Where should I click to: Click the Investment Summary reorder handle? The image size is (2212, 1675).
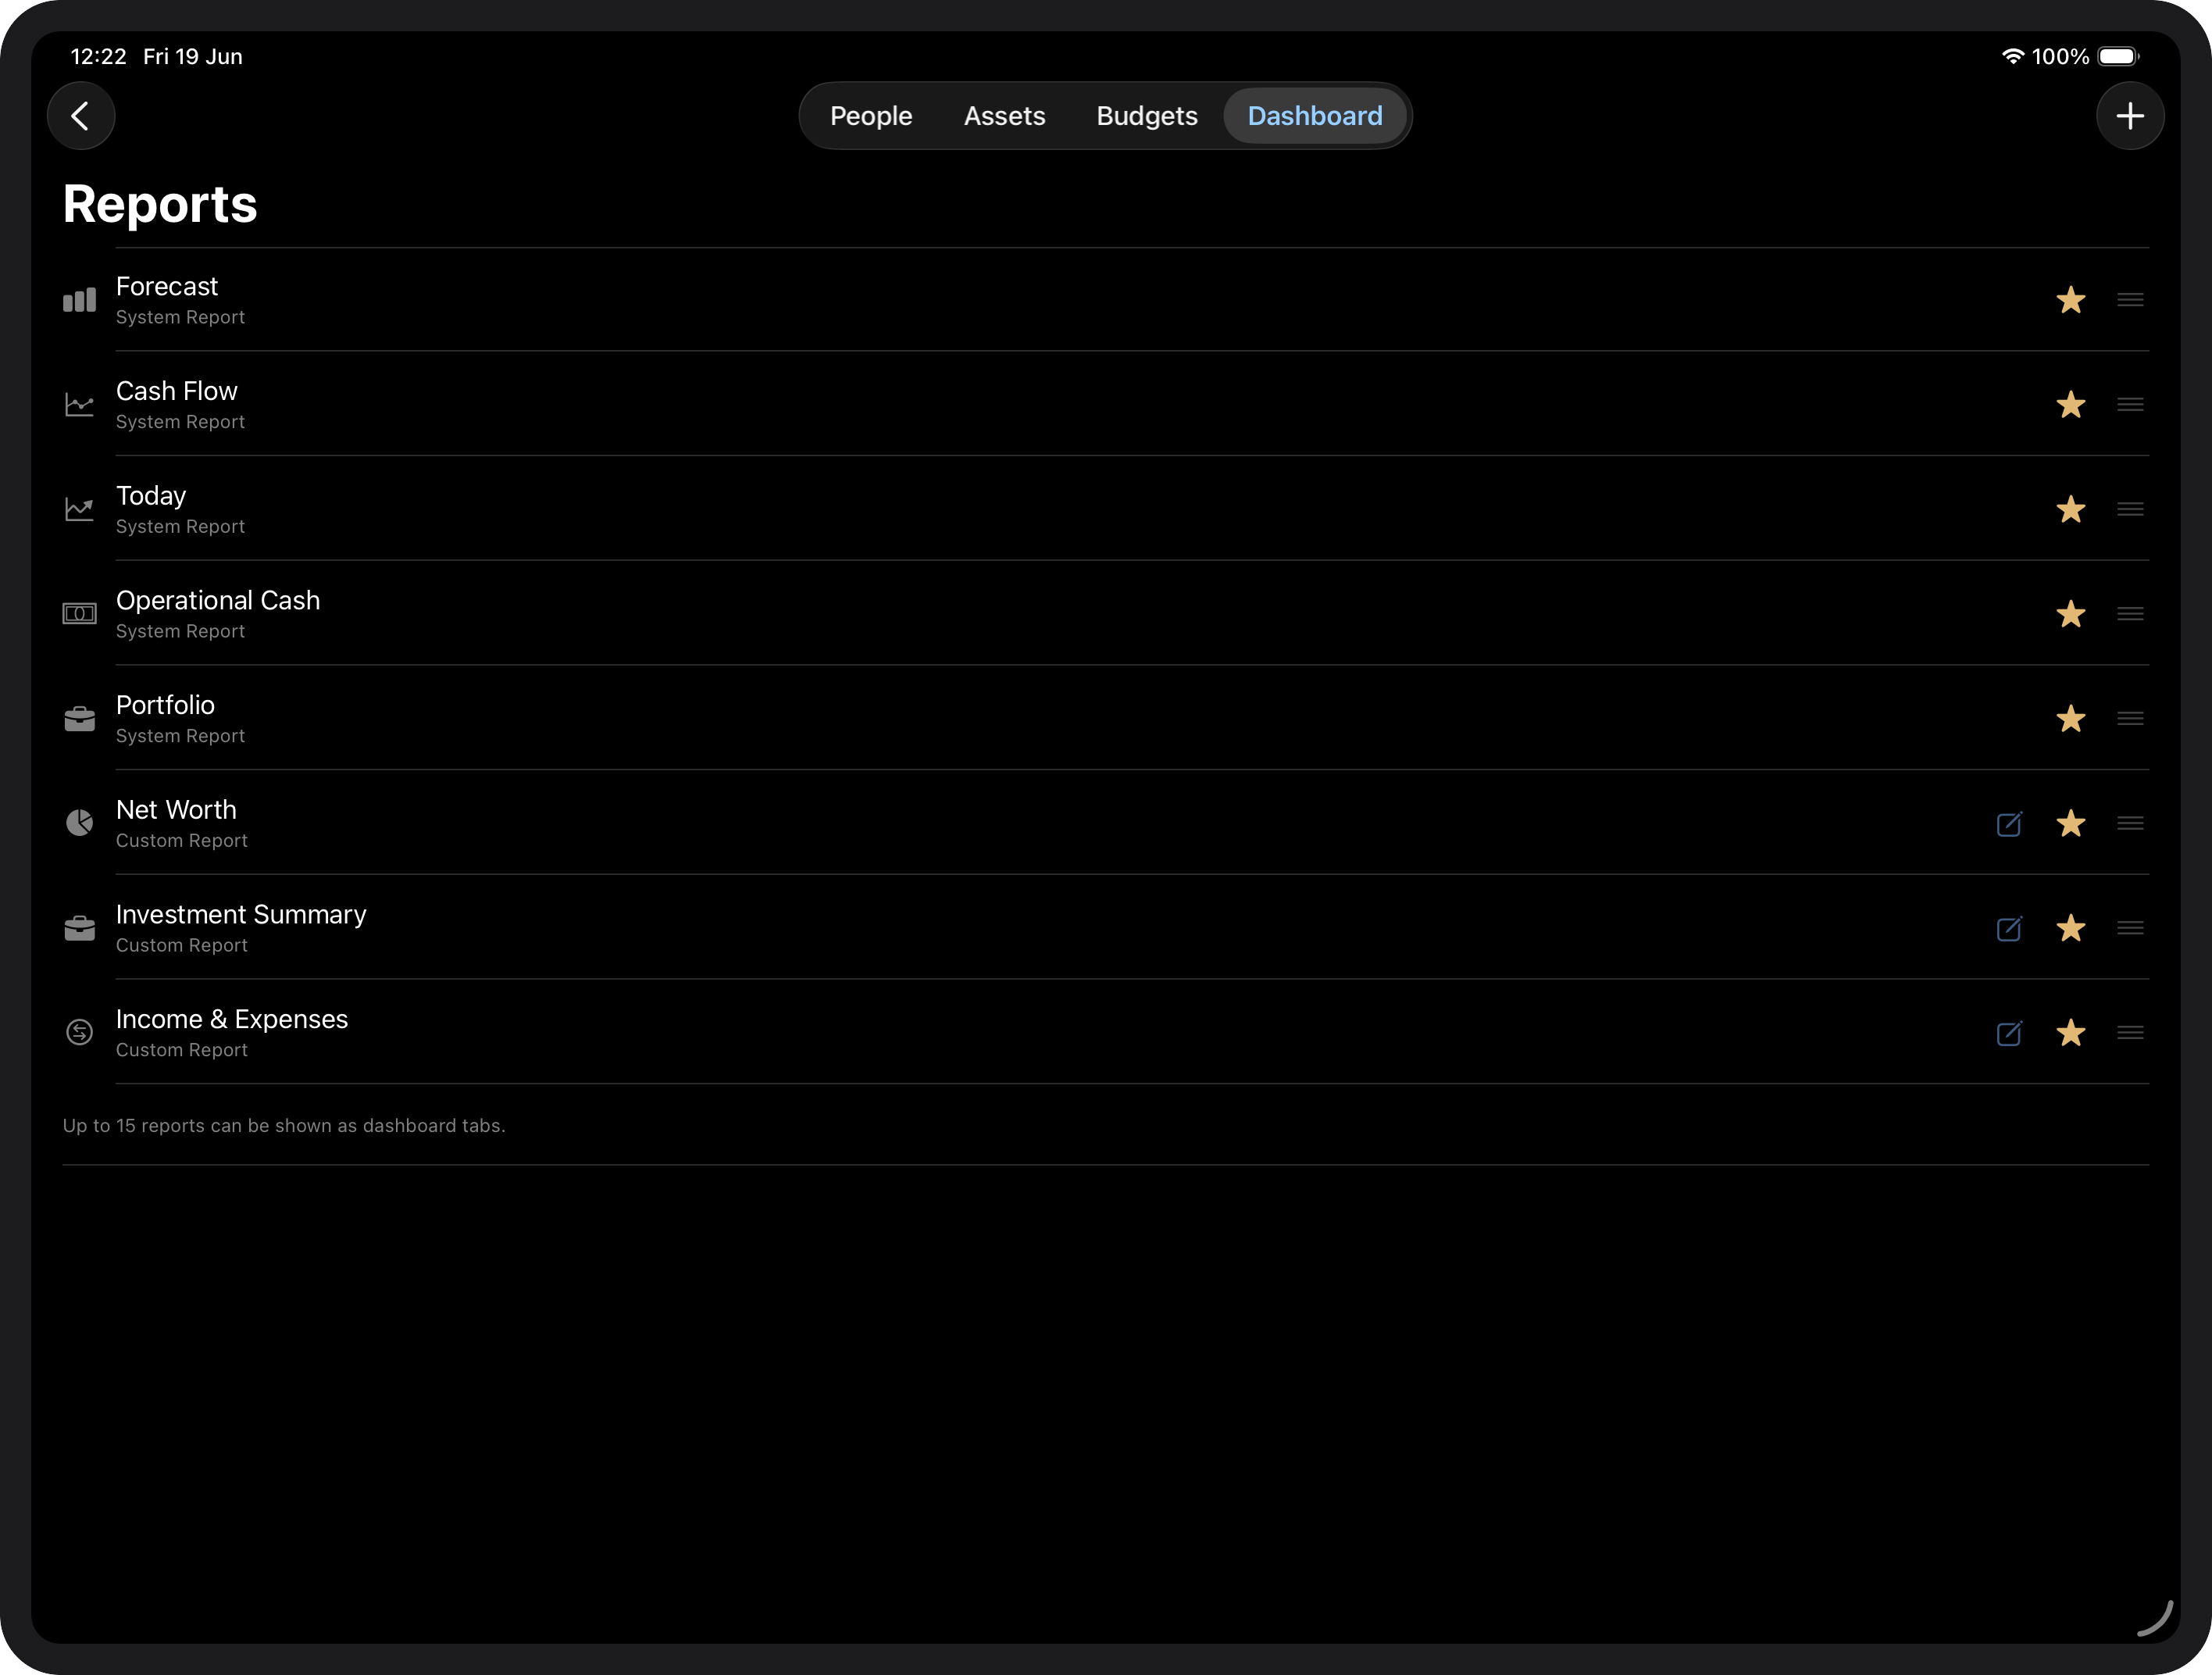click(2130, 928)
